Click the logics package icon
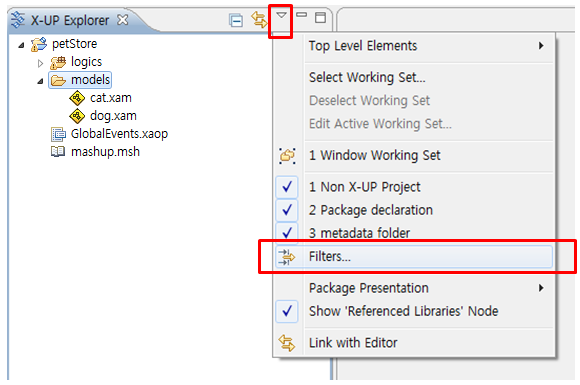The width and height of the screenshot is (580, 385). click(x=58, y=62)
